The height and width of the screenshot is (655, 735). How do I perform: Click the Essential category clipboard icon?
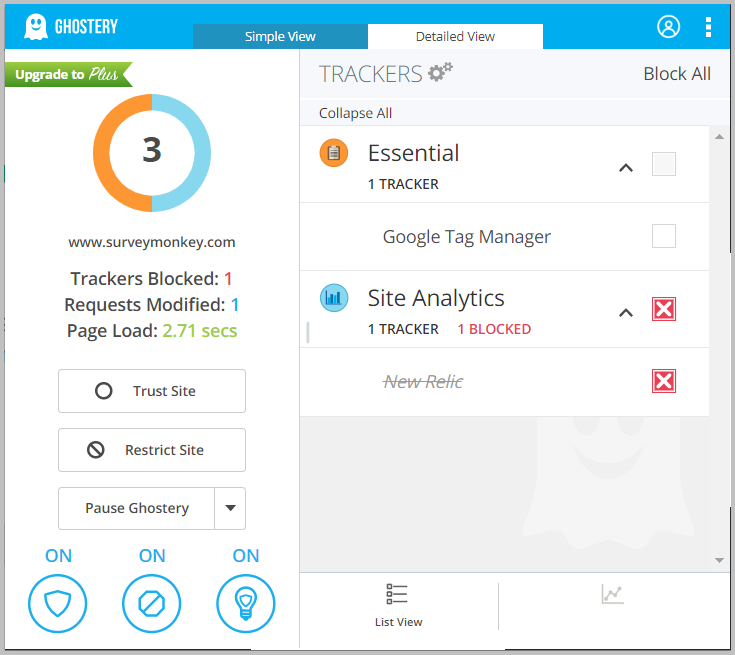point(334,153)
